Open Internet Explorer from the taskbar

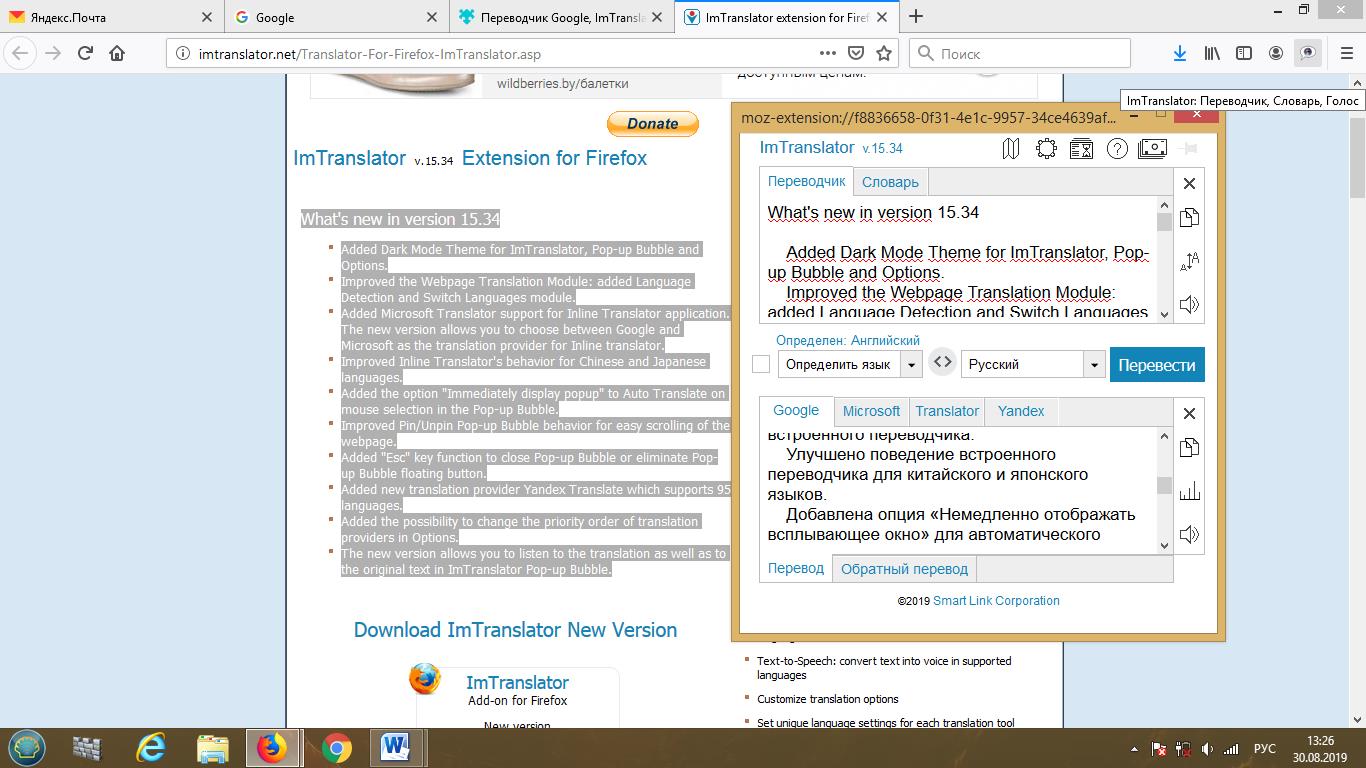coord(151,747)
